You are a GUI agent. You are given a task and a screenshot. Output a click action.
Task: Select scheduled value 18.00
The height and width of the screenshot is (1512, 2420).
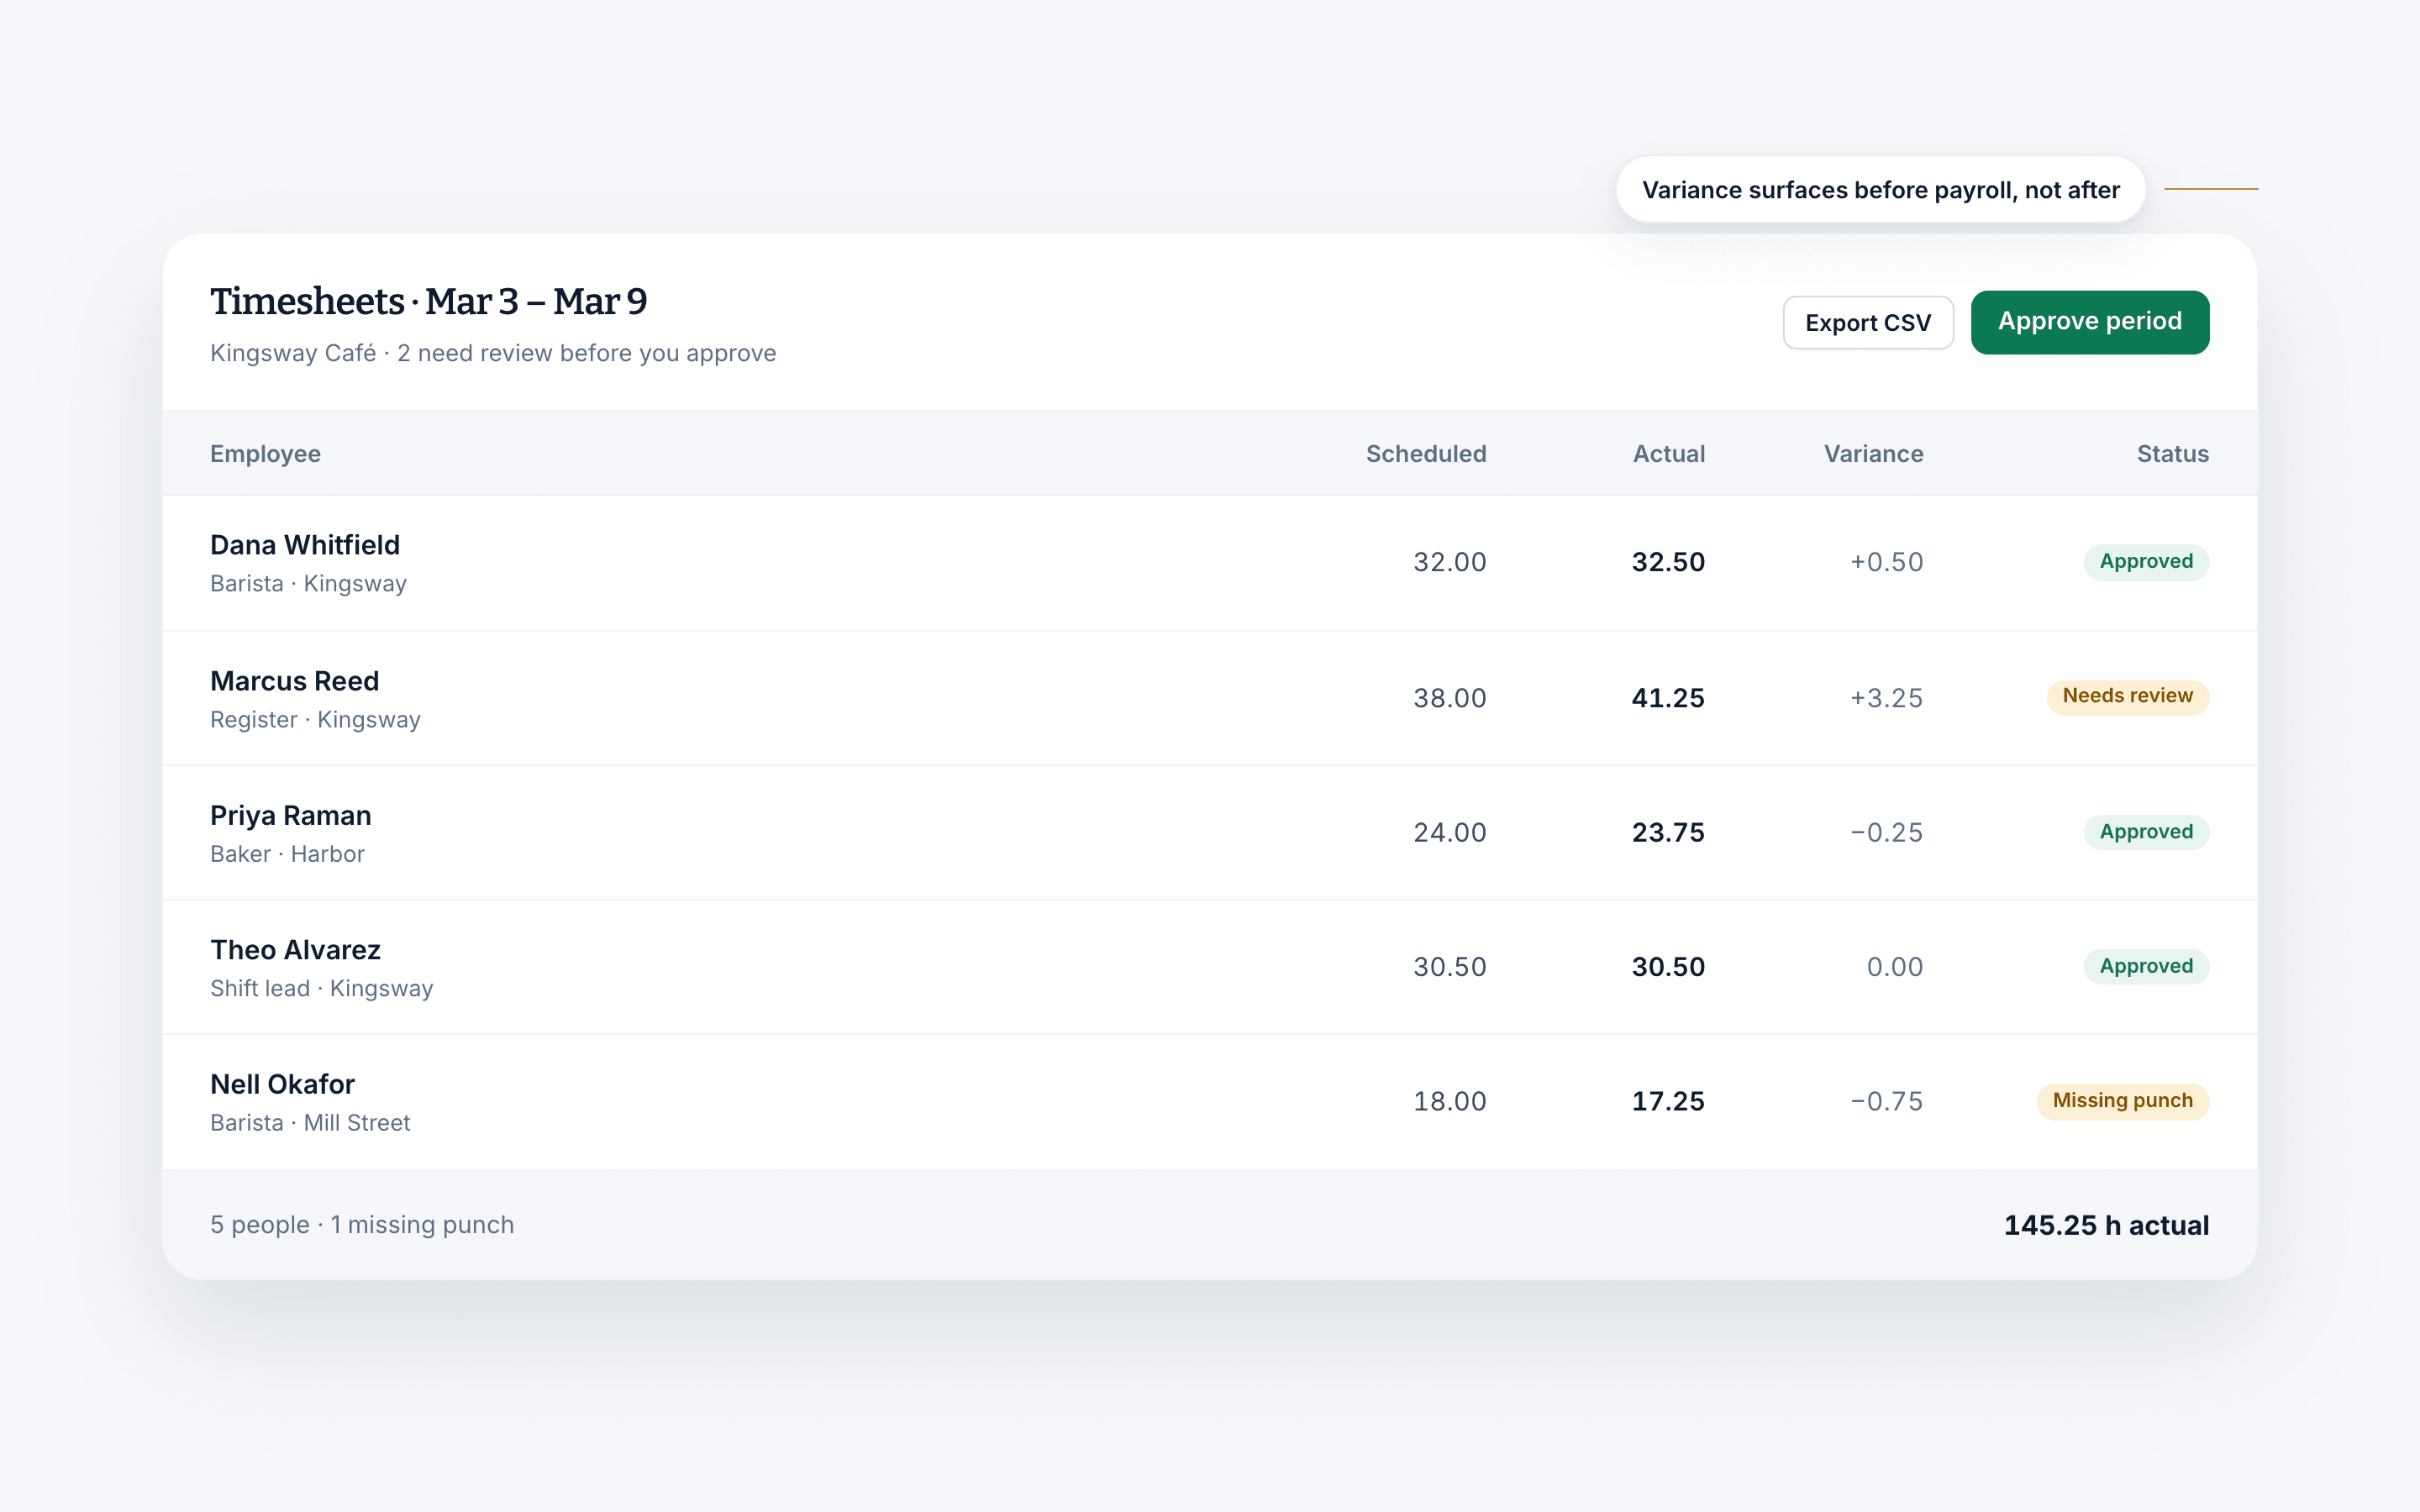point(1450,1102)
